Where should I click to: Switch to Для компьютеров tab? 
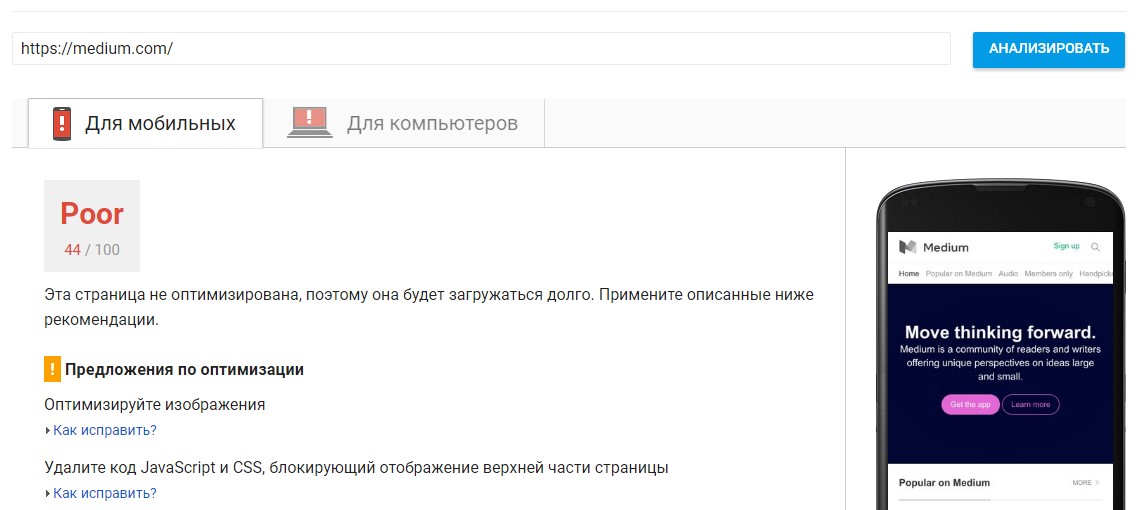[404, 123]
